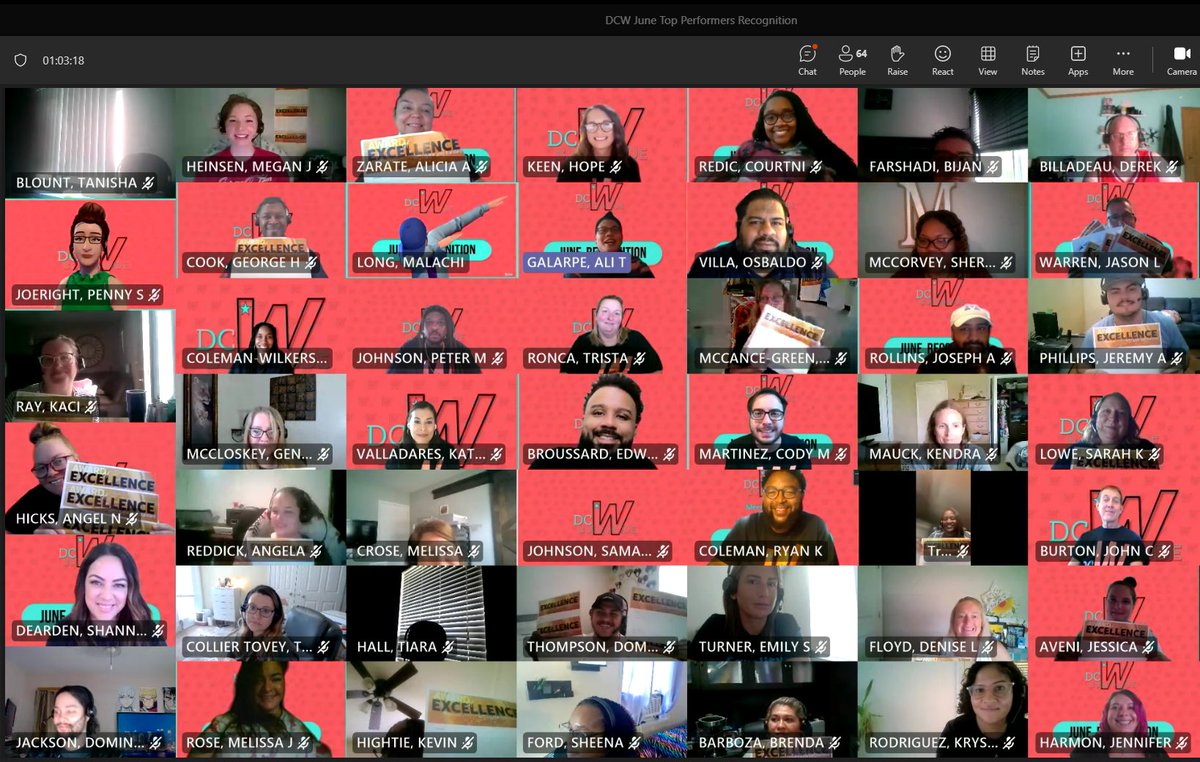Select ROSE, MELISSA J video tile

point(260,708)
